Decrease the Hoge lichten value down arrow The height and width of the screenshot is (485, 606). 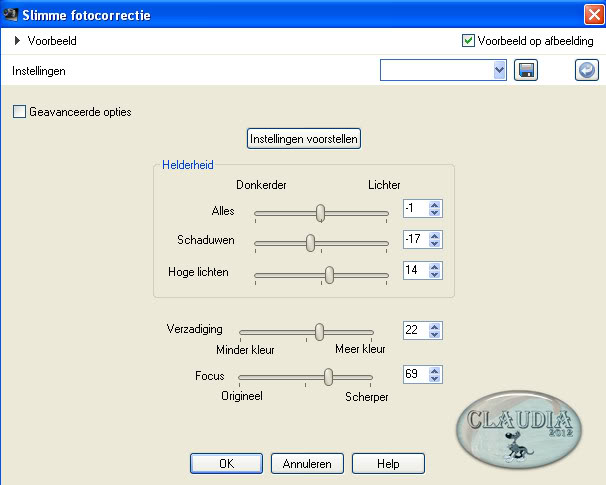click(434, 274)
